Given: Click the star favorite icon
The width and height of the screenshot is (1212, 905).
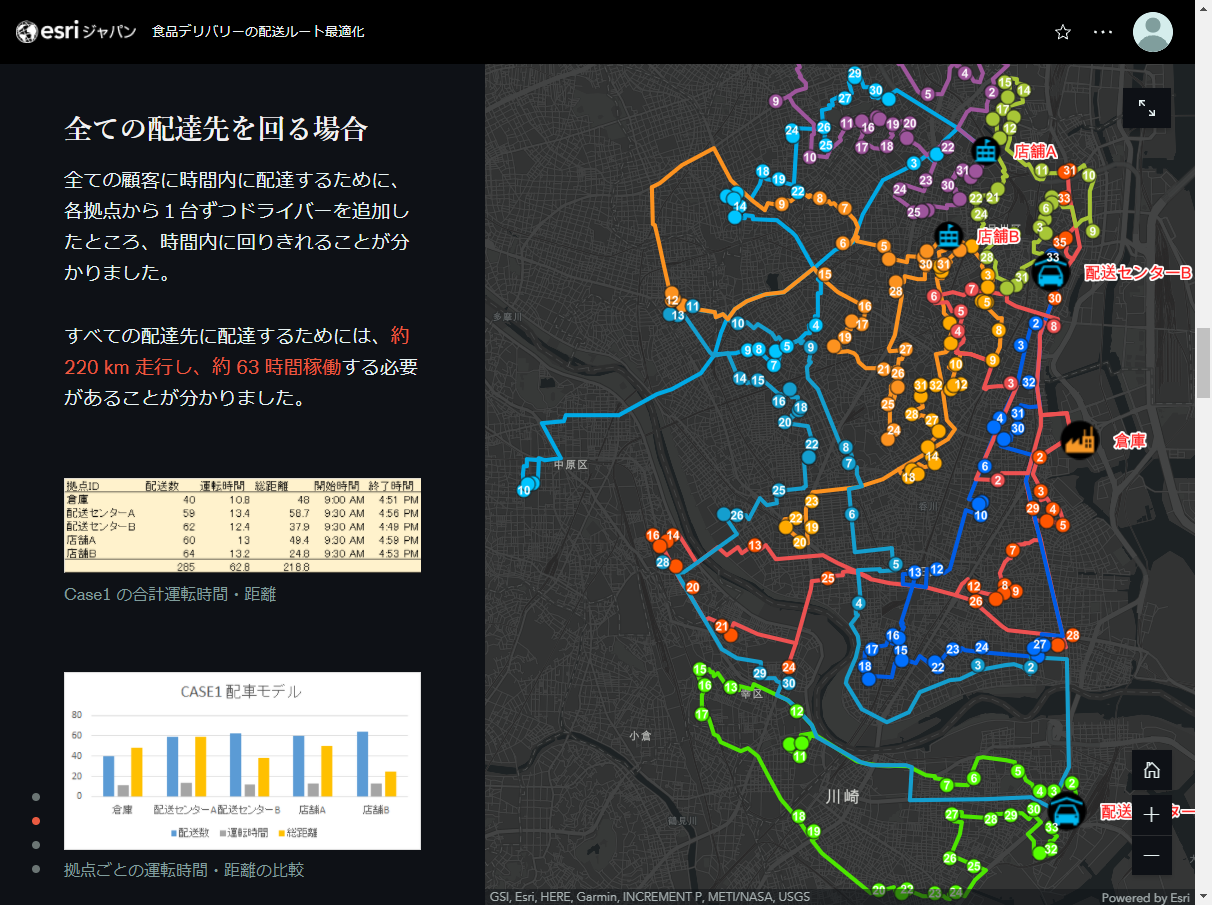Looking at the screenshot, I should click(1063, 32).
